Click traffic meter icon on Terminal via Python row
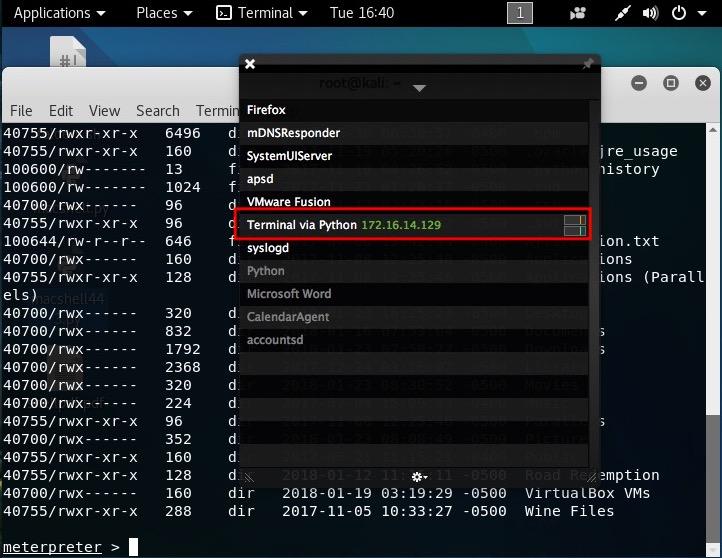The height and width of the screenshot is (558, 722). (x=575, y=225)
